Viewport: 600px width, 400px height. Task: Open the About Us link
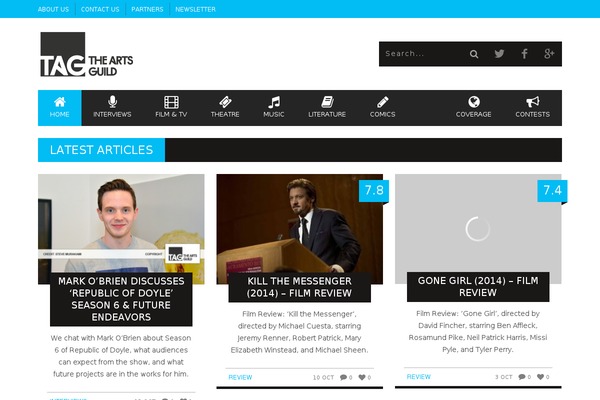53,9
